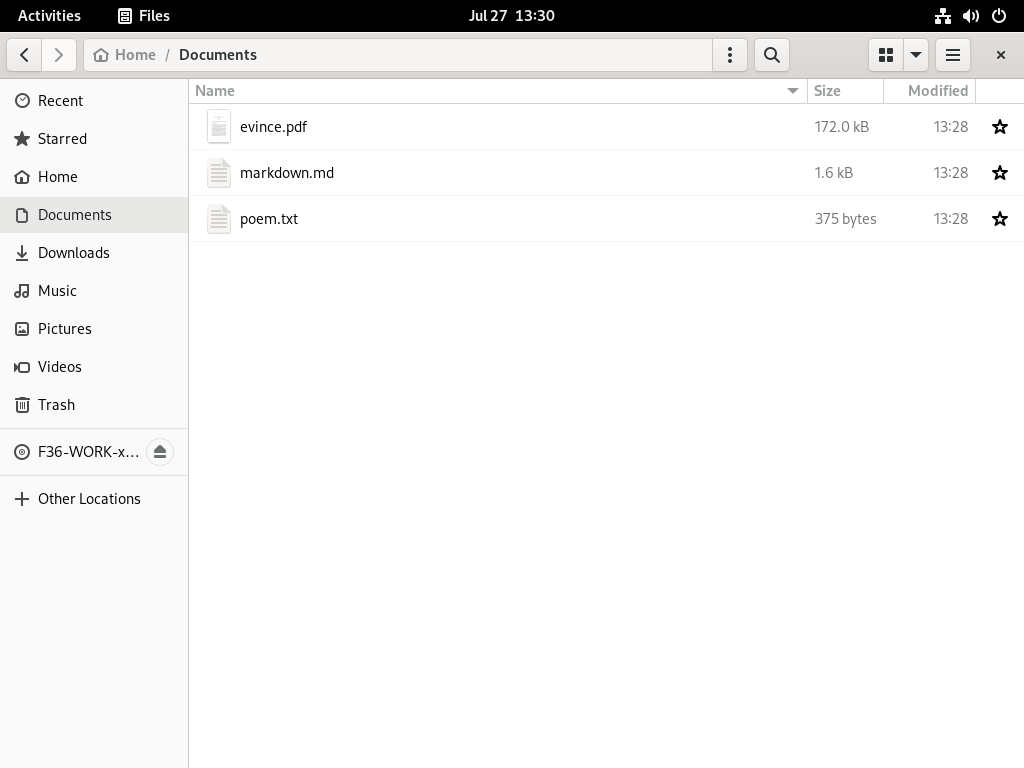Viewport: 1024px width, 768px height.
Task: Open the F36-WORK disc in sidebar
Action: pos(77,452)
